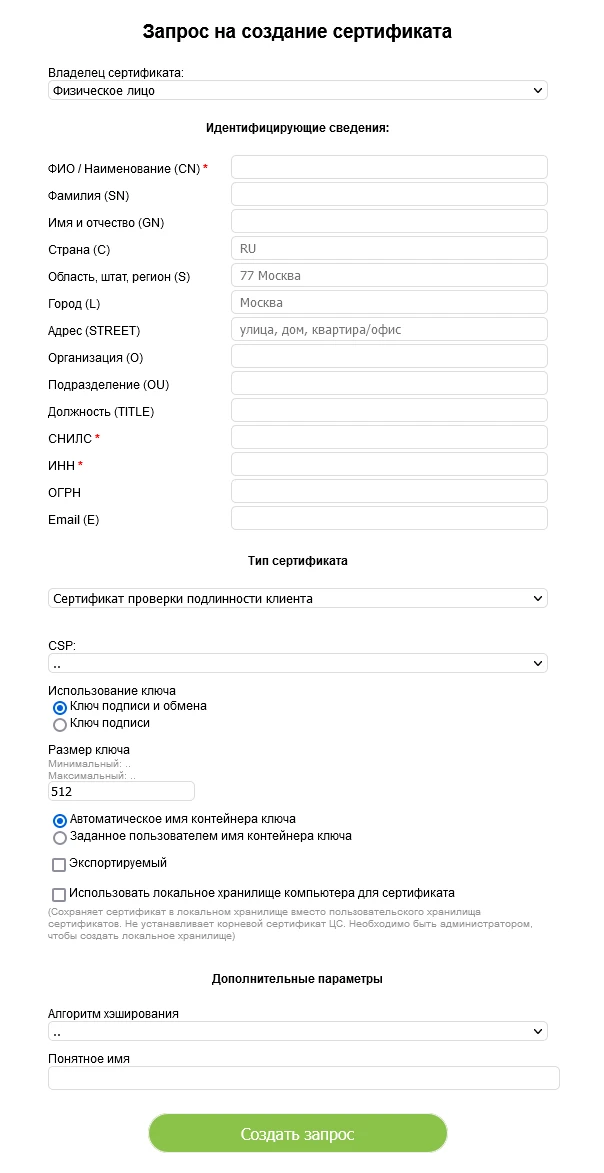The image size is (604, 1173).
Task: Open the CSP provider dropdown
Action: tap(297, 664)
